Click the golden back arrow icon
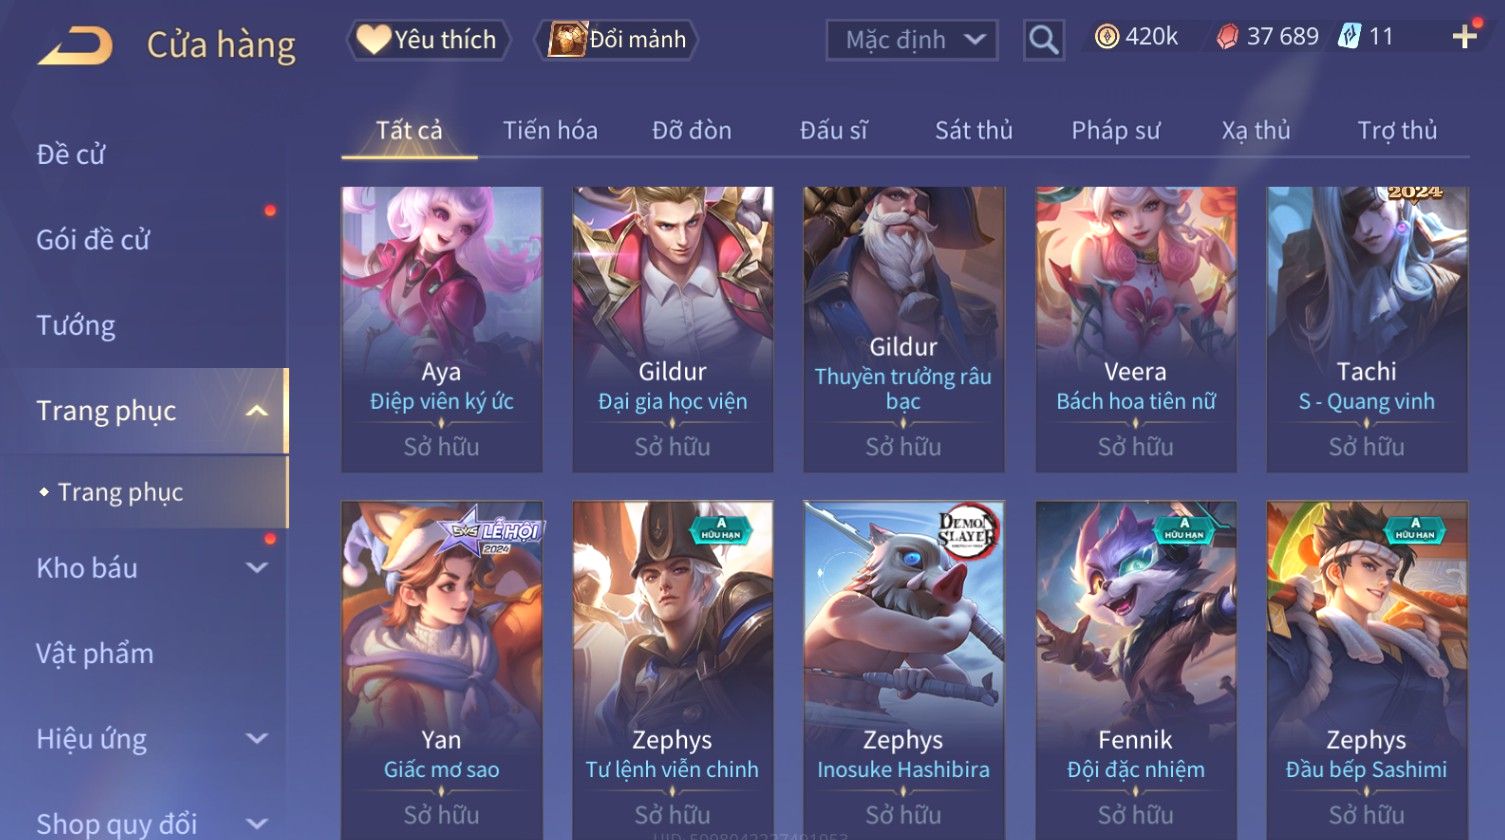Viewport: 1505px width, 840px height. tap(75, 45)
